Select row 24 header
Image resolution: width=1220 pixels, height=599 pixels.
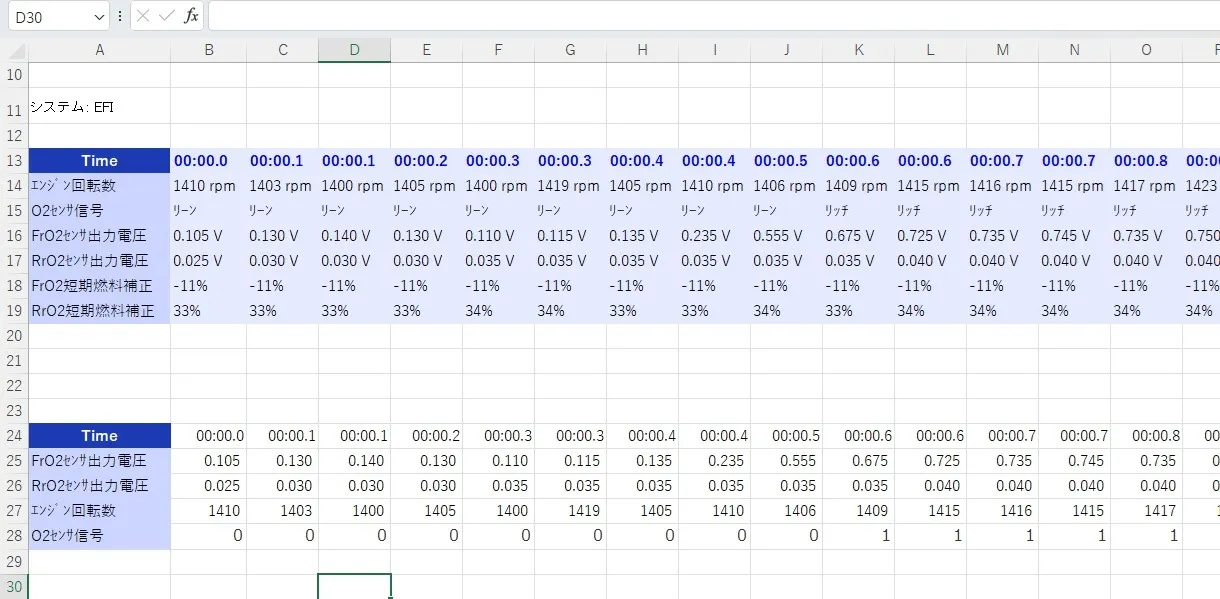(x=14, y=436)
